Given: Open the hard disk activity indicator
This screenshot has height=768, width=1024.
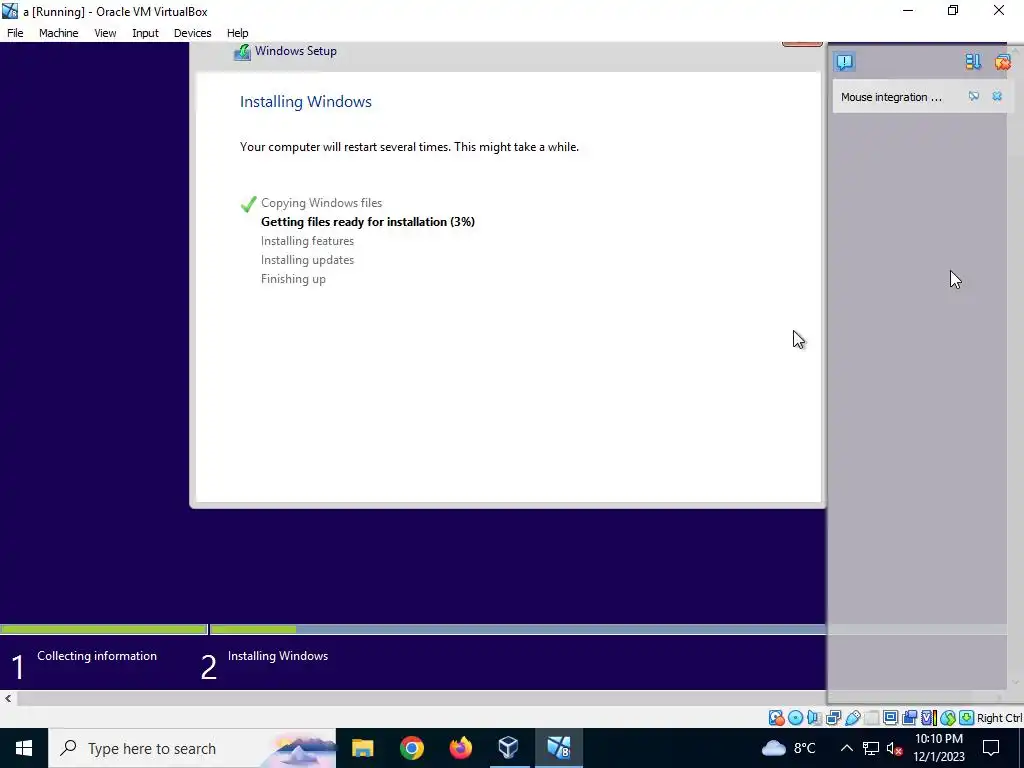Looking at the screenshot, I should (776, 718).
